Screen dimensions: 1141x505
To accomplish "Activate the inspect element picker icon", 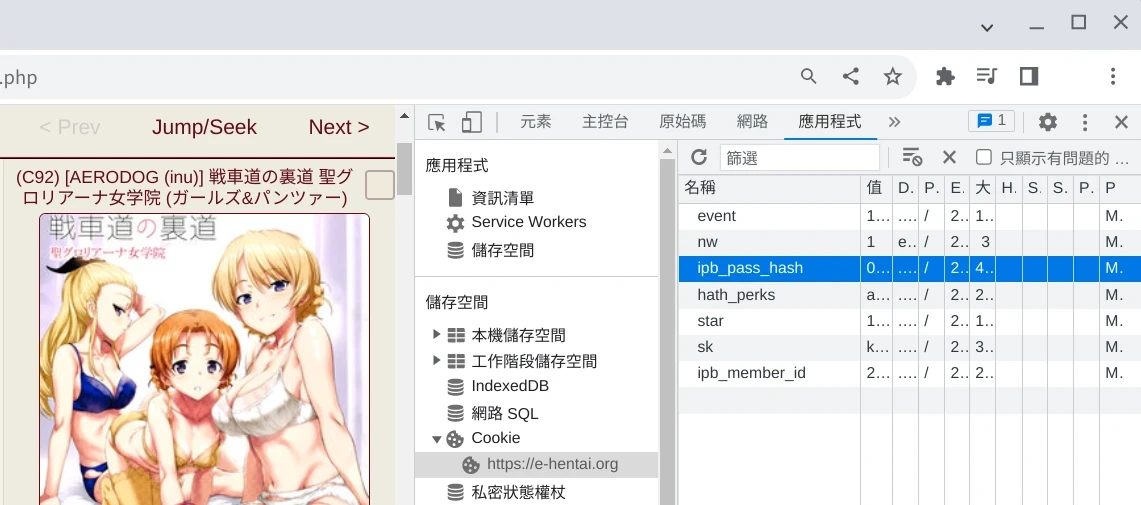I will click(x=437, y=122).
